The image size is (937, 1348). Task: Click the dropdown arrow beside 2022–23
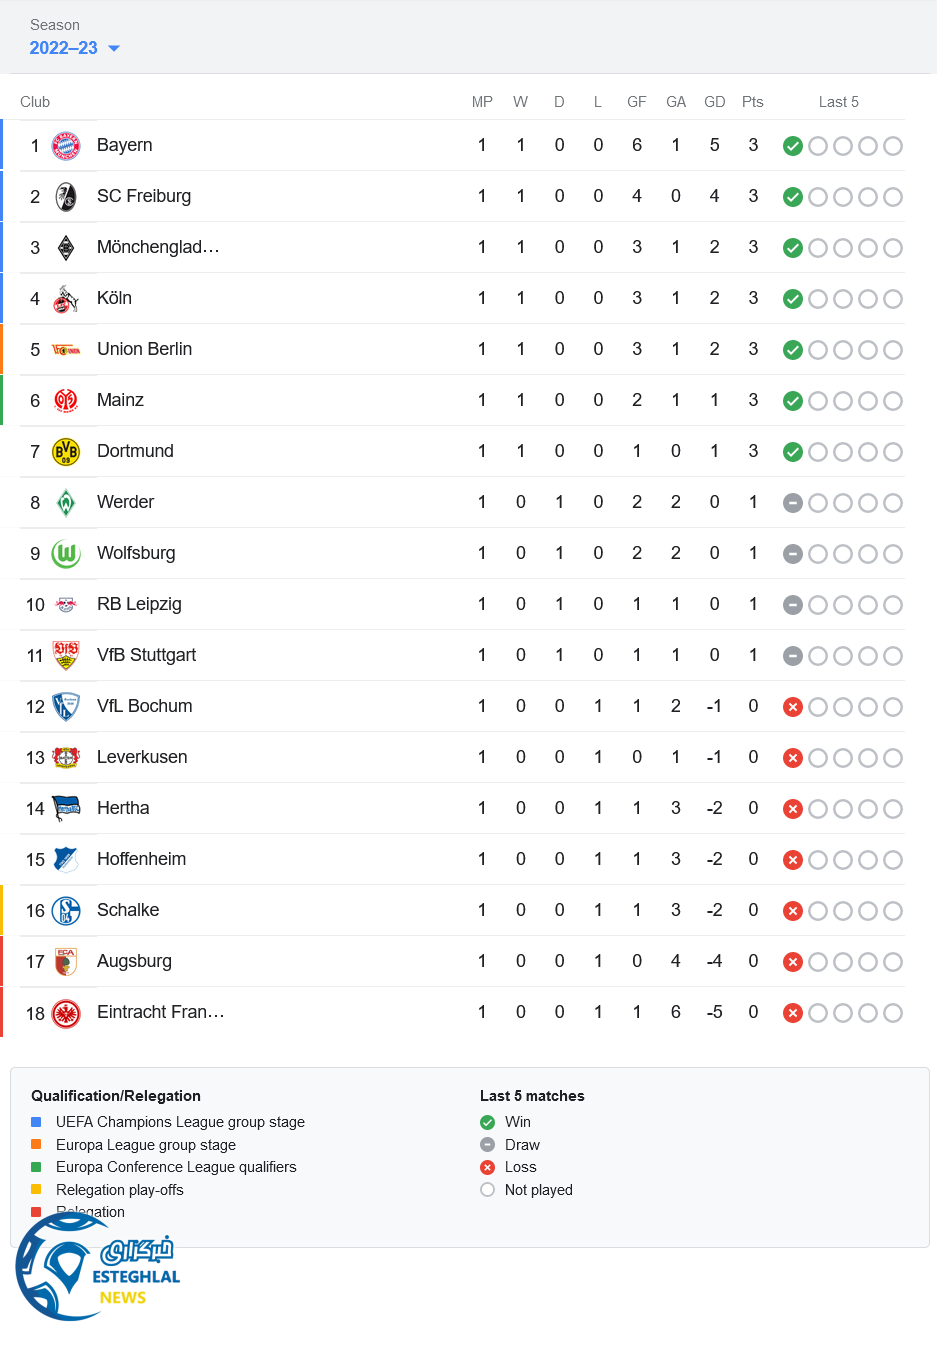tap(114, 48)
